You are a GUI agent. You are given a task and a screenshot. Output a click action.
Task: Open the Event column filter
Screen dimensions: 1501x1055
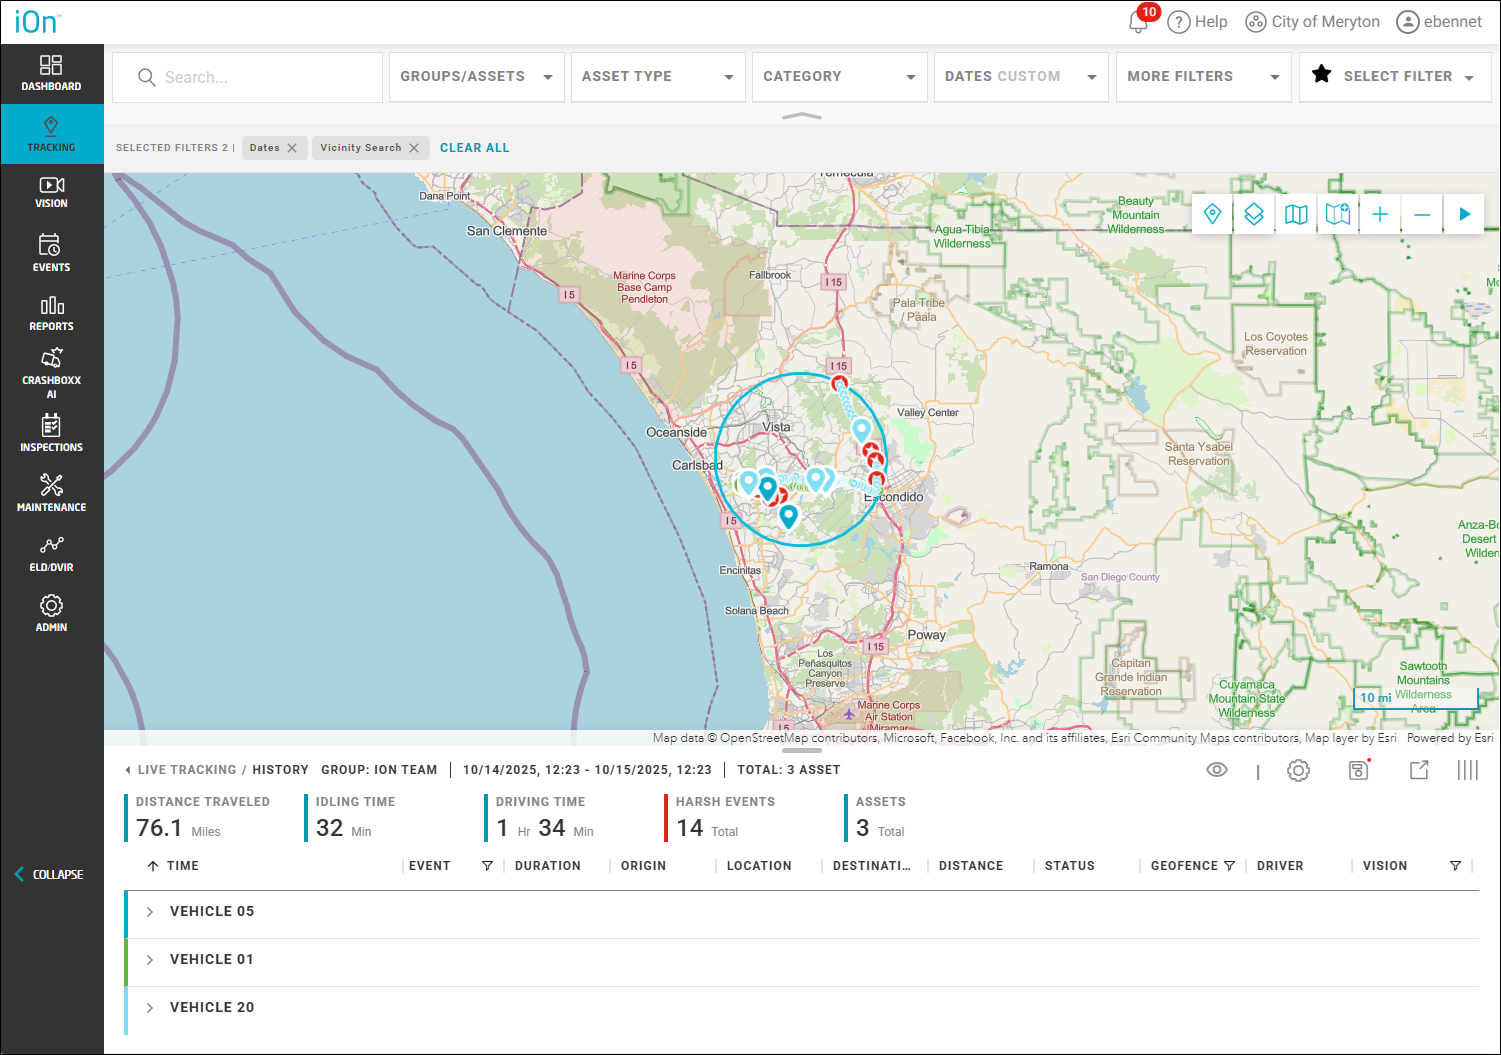point(487,866)
